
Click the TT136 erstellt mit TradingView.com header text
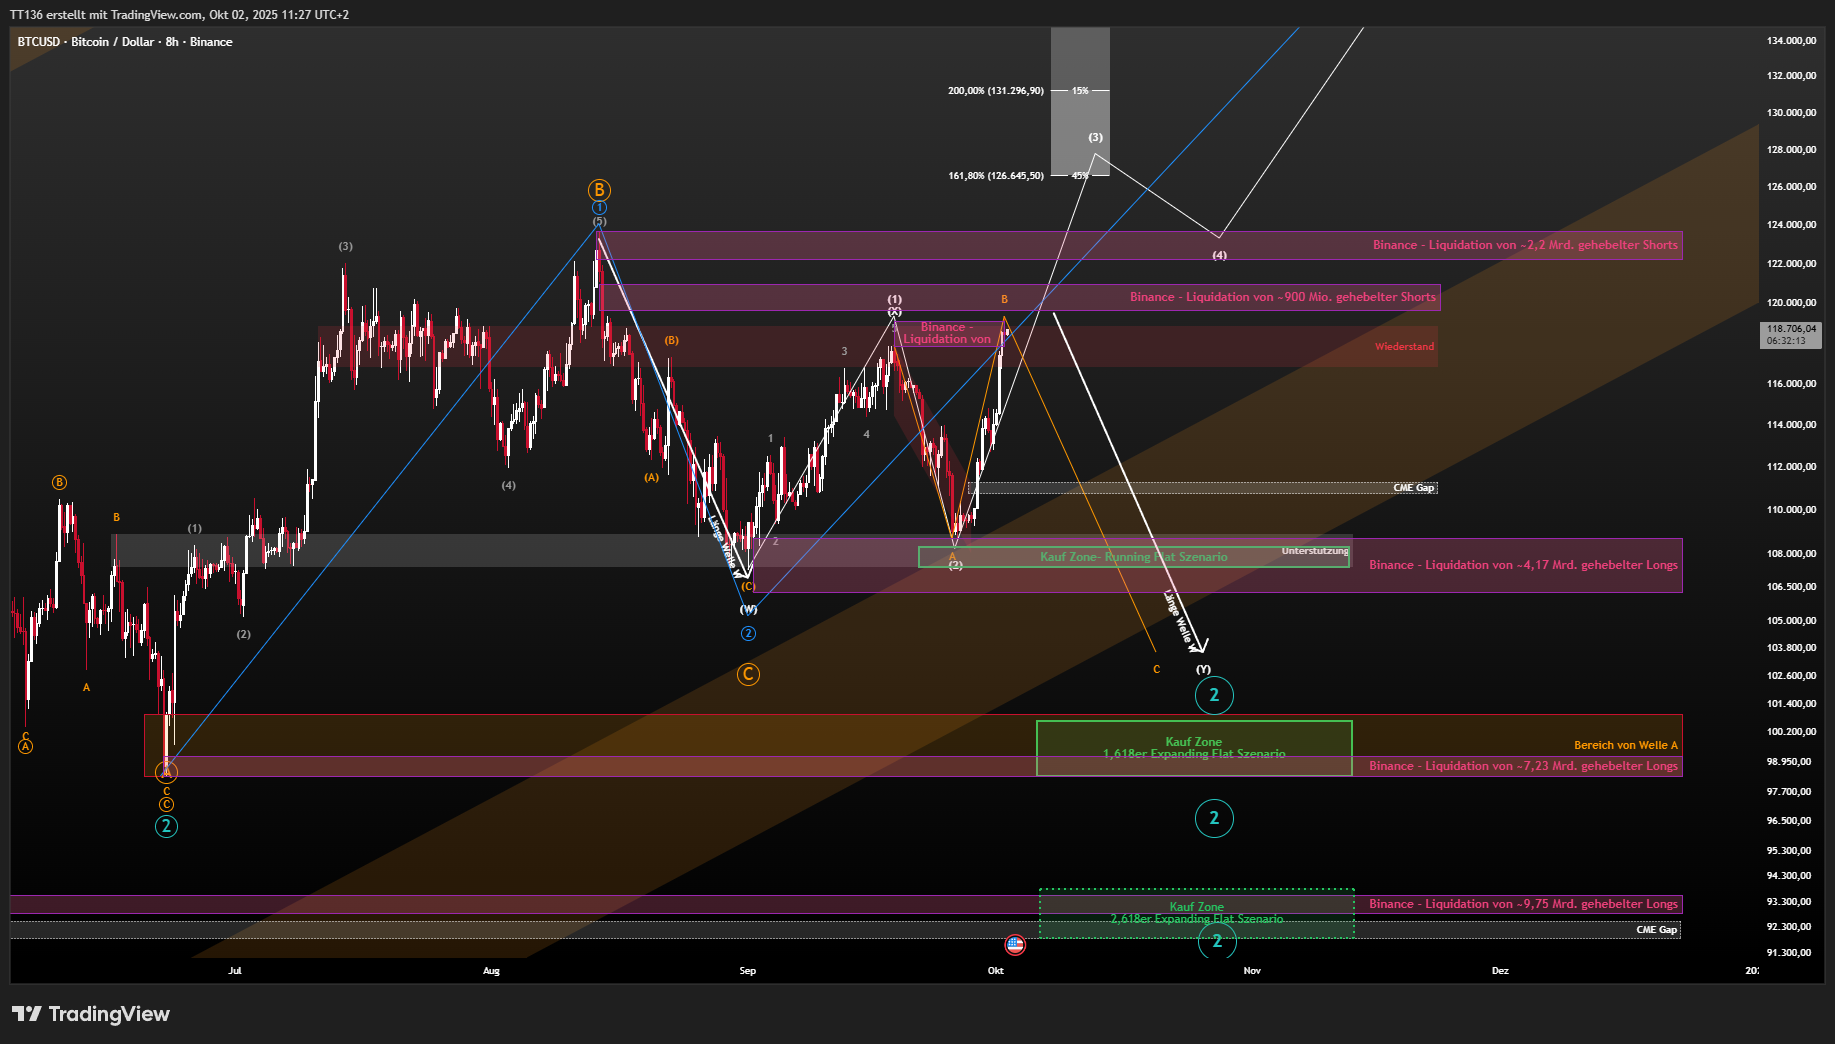point(180,15)
